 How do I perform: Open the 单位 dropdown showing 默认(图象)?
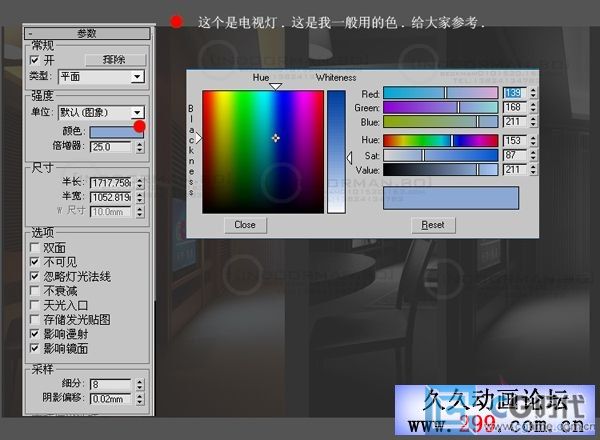(x=102, y=112)
